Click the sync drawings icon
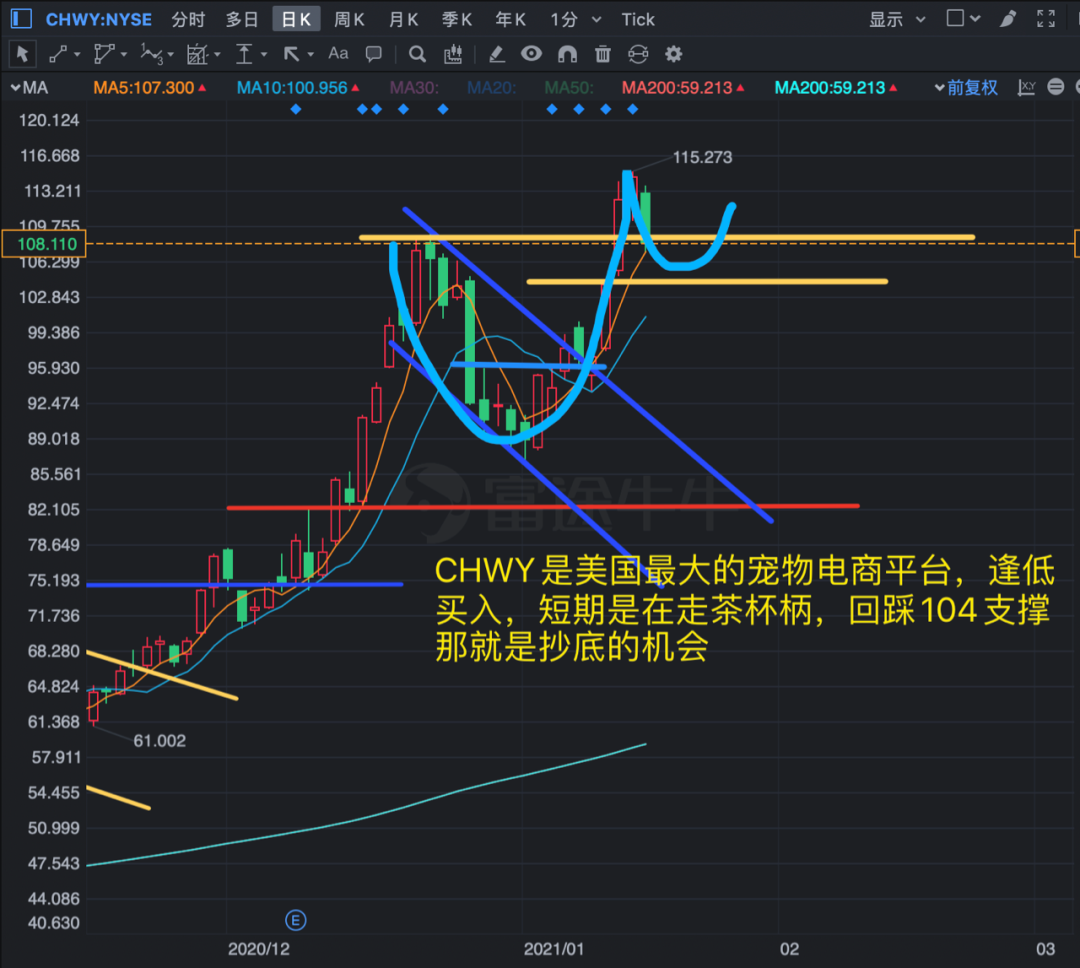1080x968 pixels. coord(638,54)
